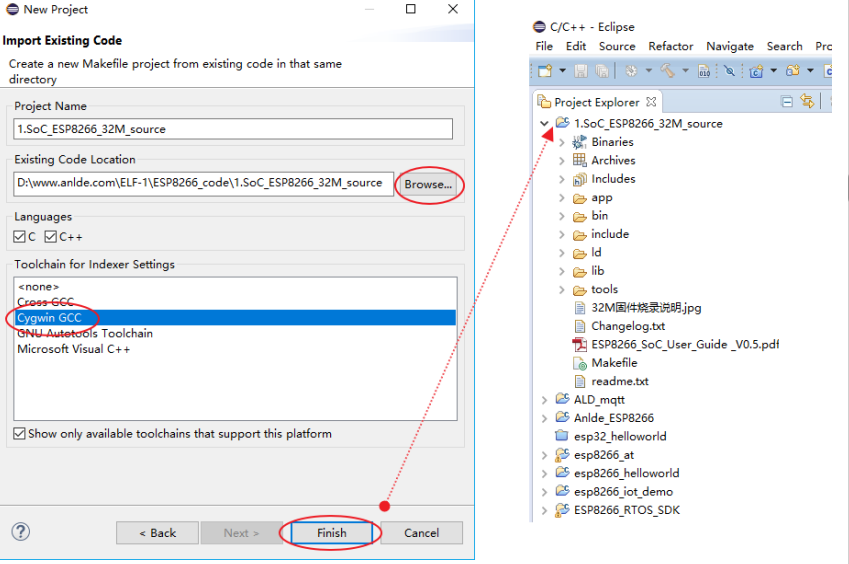Screen dimensions: 849x564
Task: Toggle Link with Editor arrows icon
Action: pos(807,102)
